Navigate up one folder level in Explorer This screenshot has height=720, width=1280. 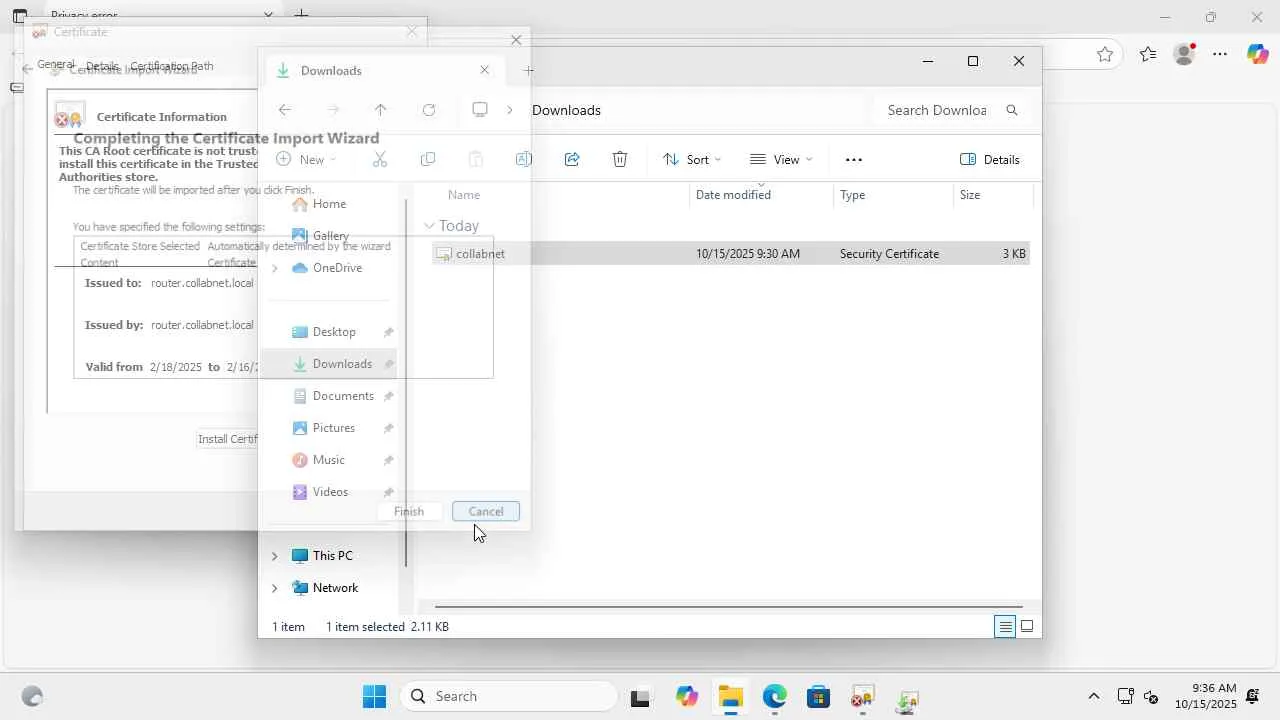pyautogui.click(x=380, y=110)
